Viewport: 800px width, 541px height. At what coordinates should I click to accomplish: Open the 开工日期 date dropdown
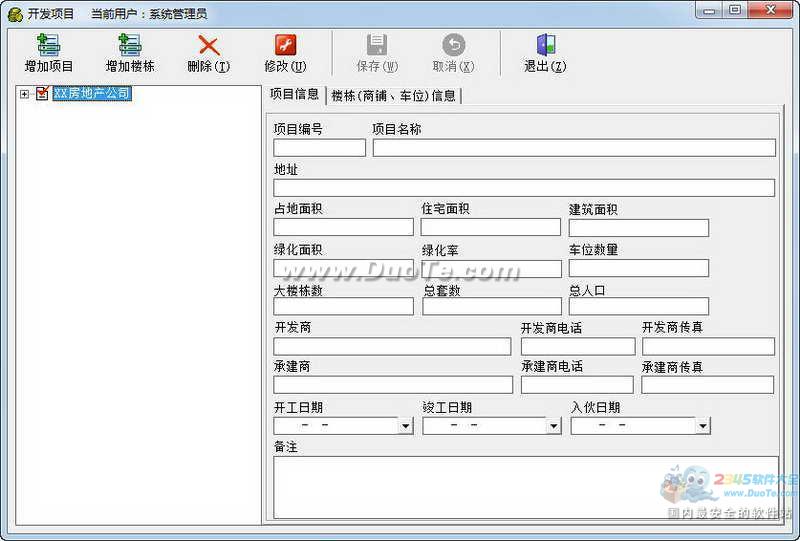(x=405, y=426)
